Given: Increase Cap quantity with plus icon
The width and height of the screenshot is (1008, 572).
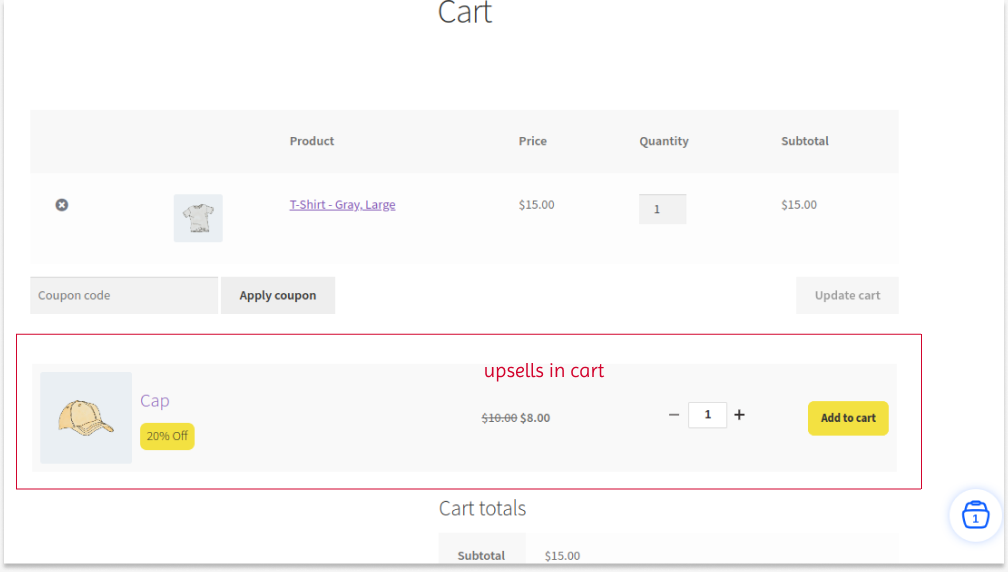Looking at the screenshot, I should pos(739,415).
